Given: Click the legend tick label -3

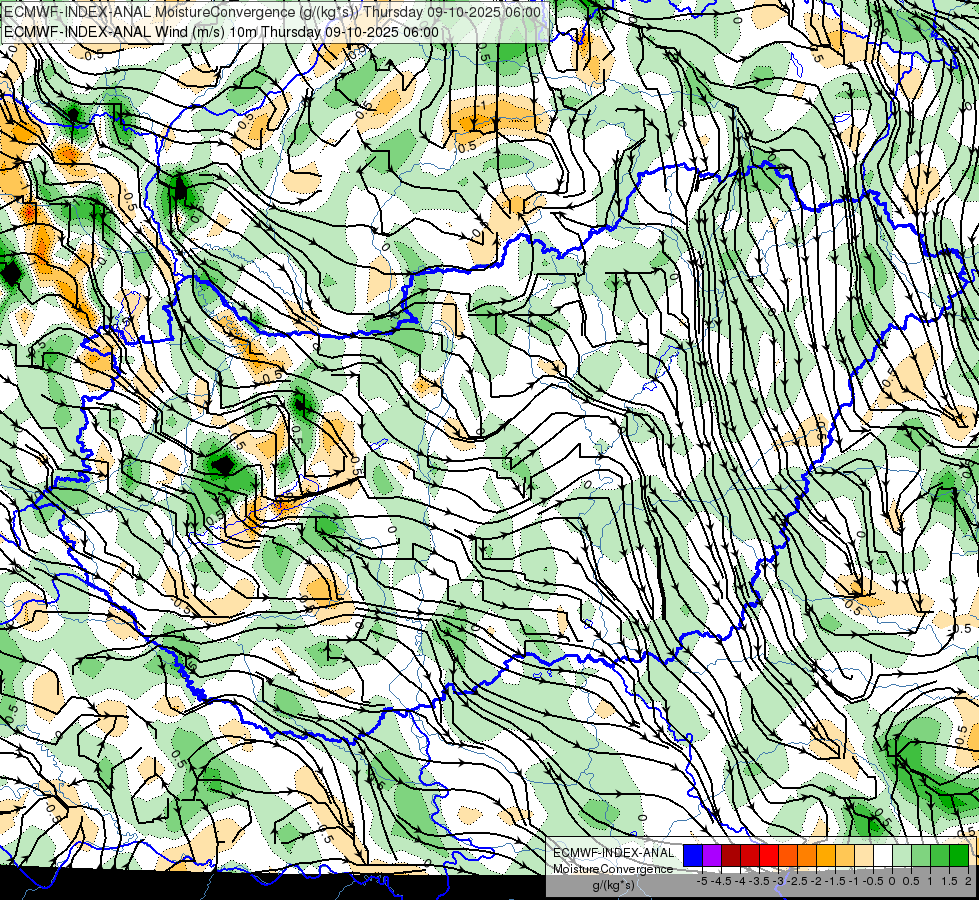Looking at the screenshot, I should click(x=779, y=881).
